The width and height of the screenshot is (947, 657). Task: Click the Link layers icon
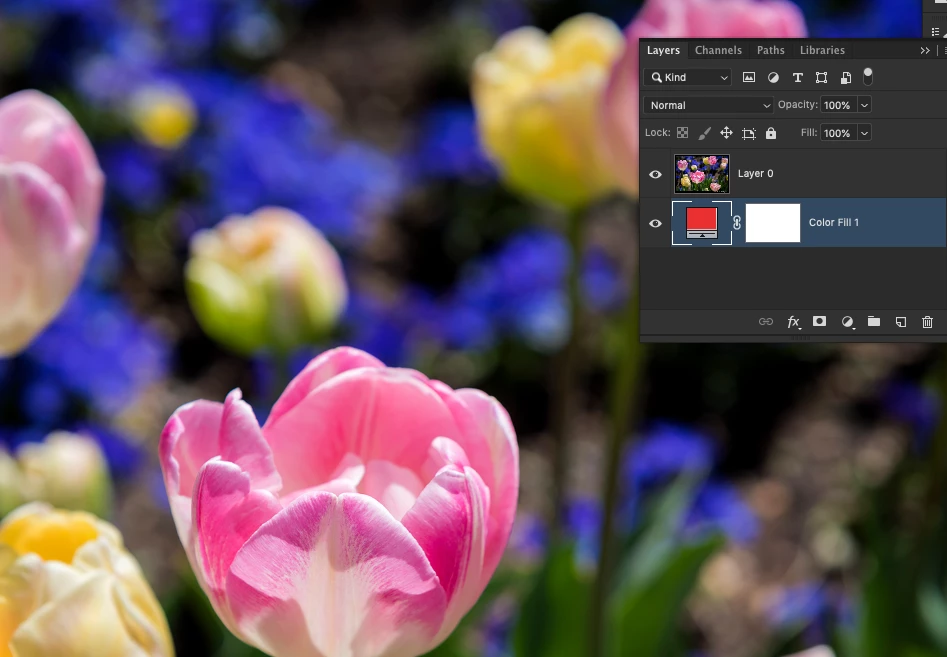(766, 322)
